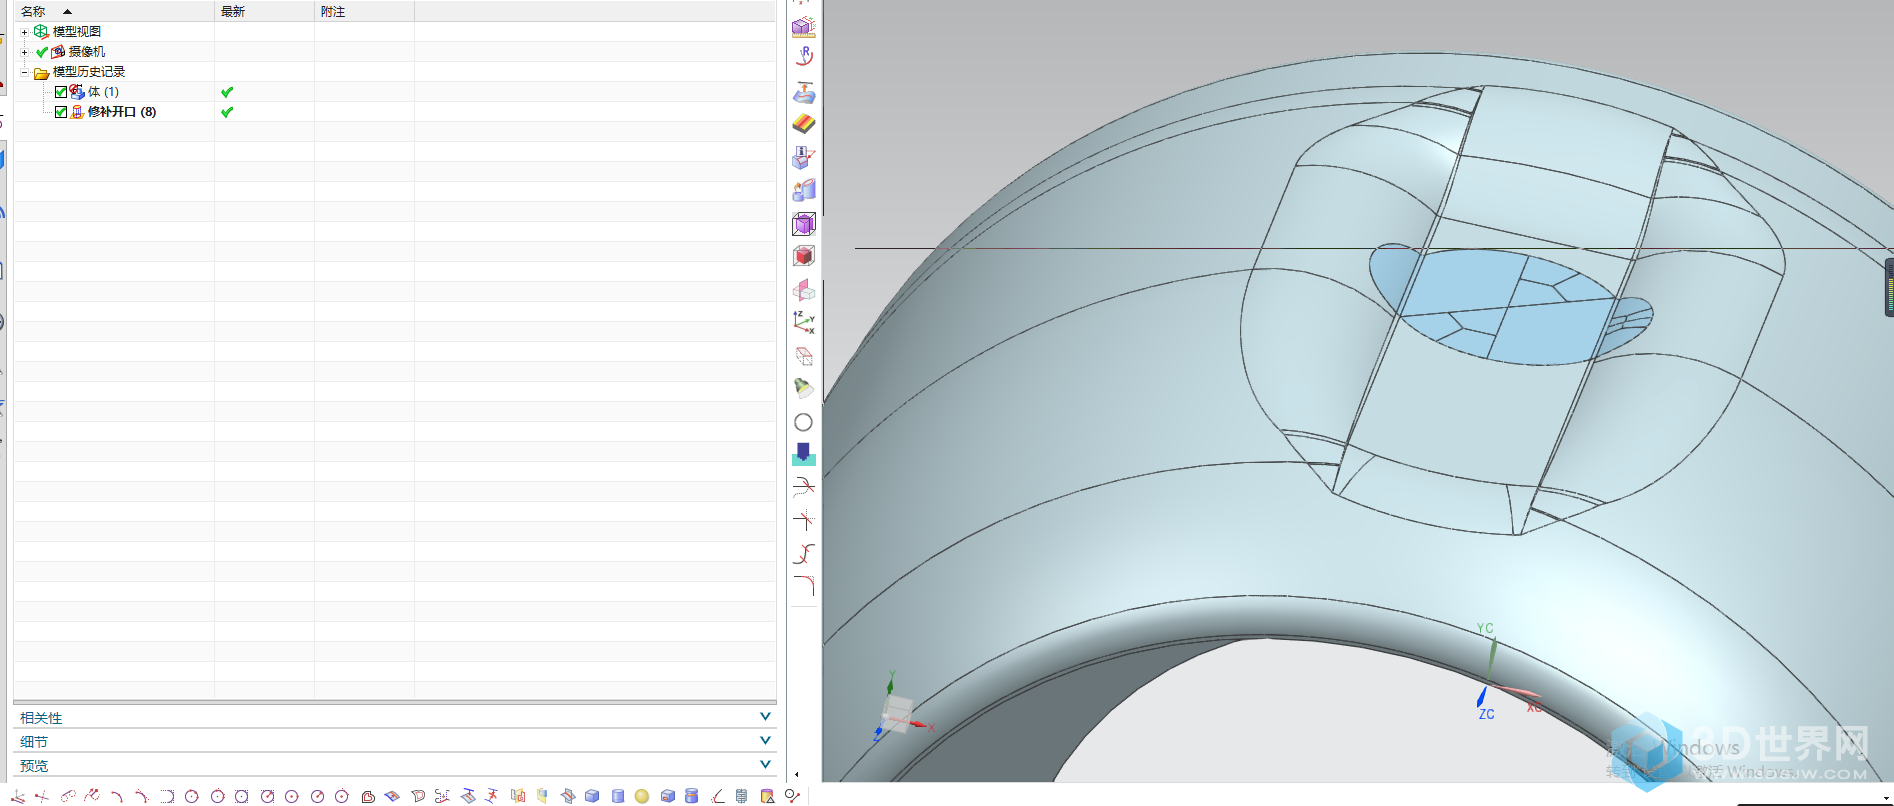The height and width of the screenshot is (806, 1894).
Task: Click the empty circle icon
Action: pyautogui.click(x=803, y=422)
